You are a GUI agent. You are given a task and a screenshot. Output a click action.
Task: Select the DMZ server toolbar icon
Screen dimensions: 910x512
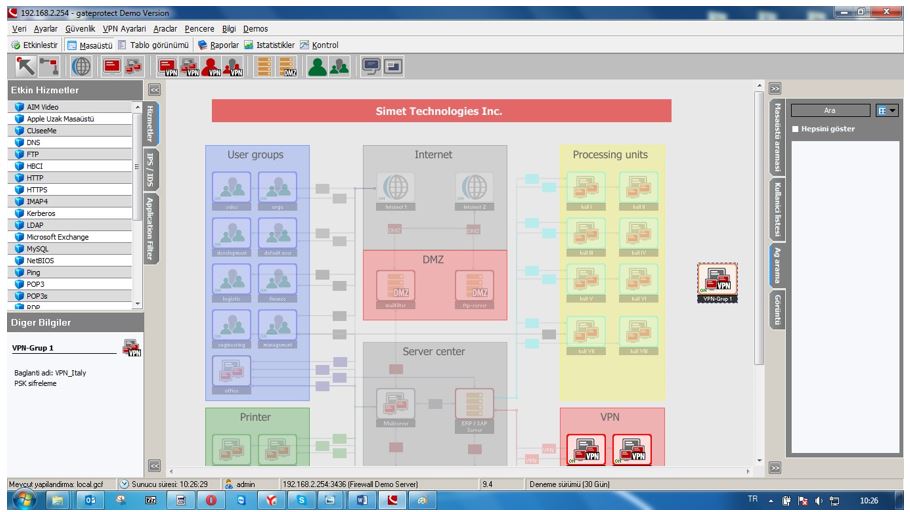point(289,67)
